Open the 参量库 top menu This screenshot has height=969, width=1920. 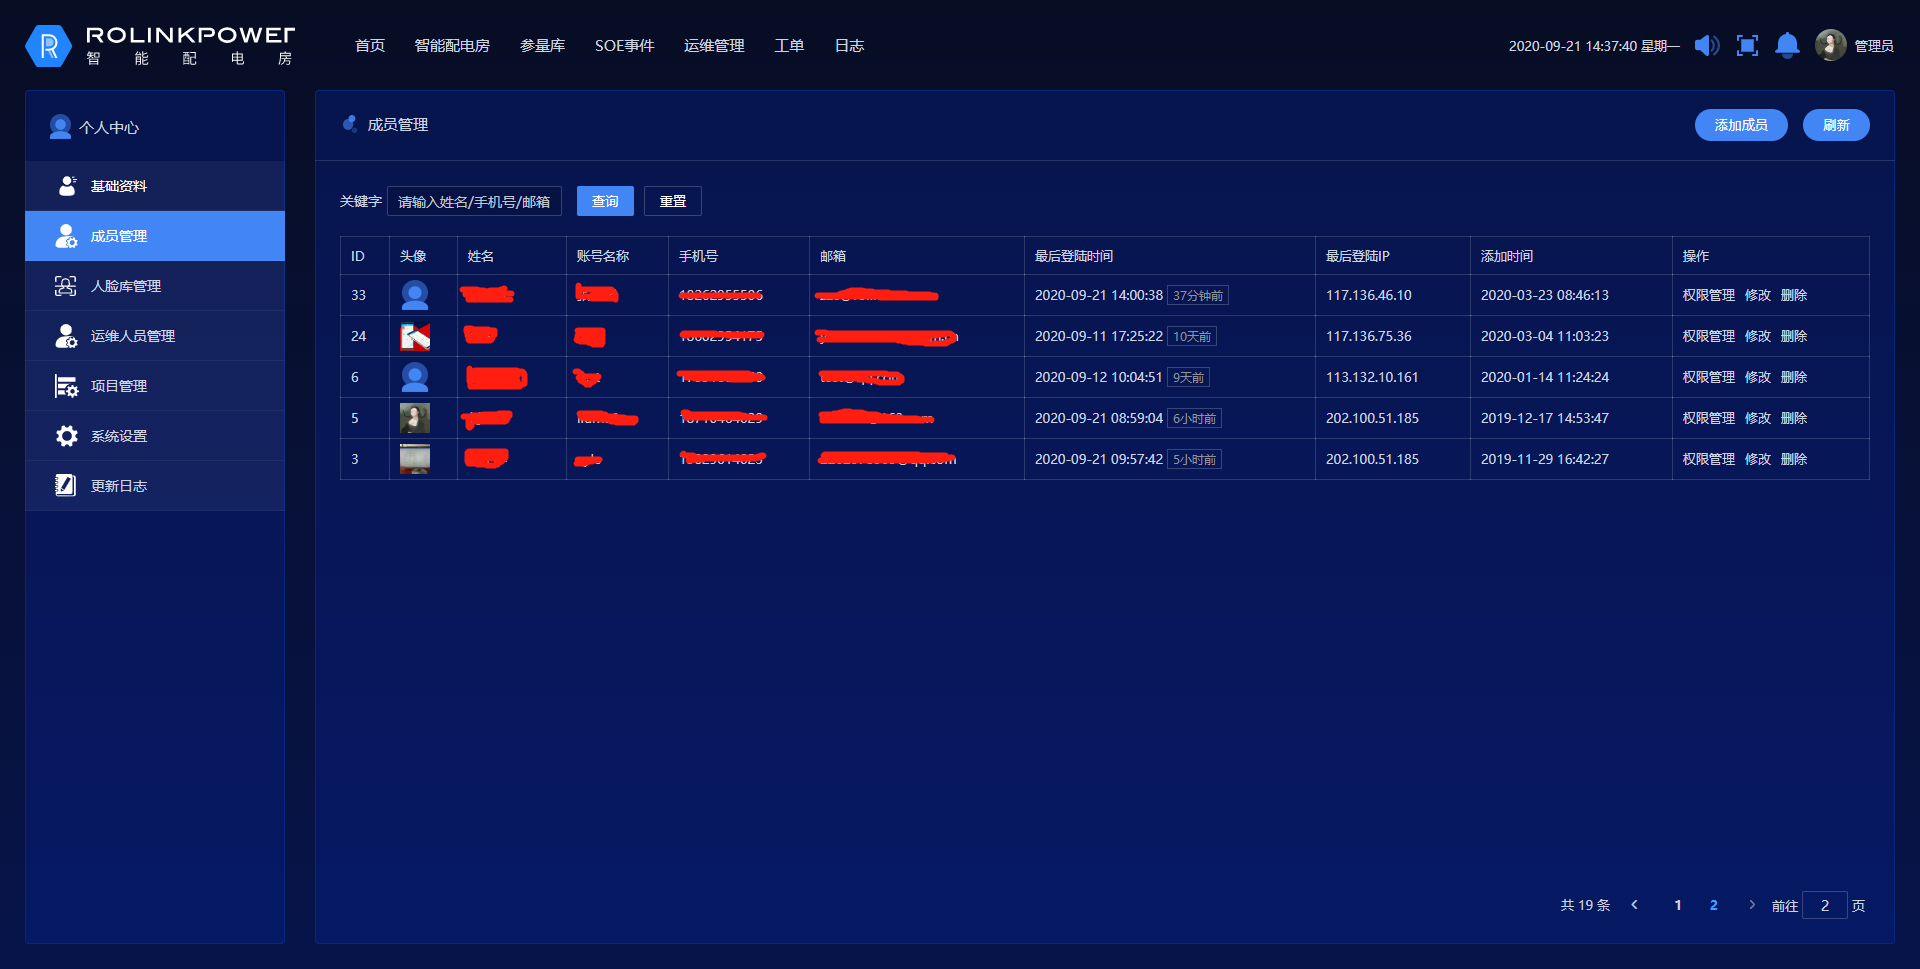click(x=543, y=46)
